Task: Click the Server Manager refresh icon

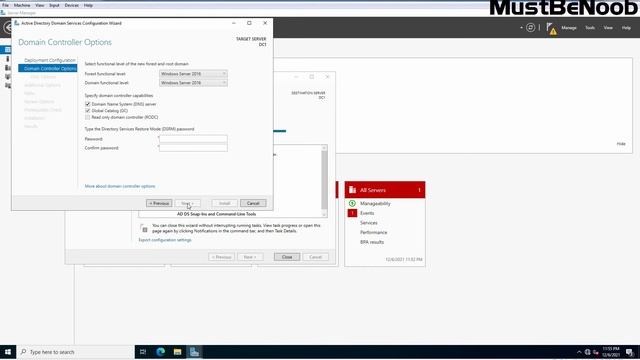Action: [530, 28]
